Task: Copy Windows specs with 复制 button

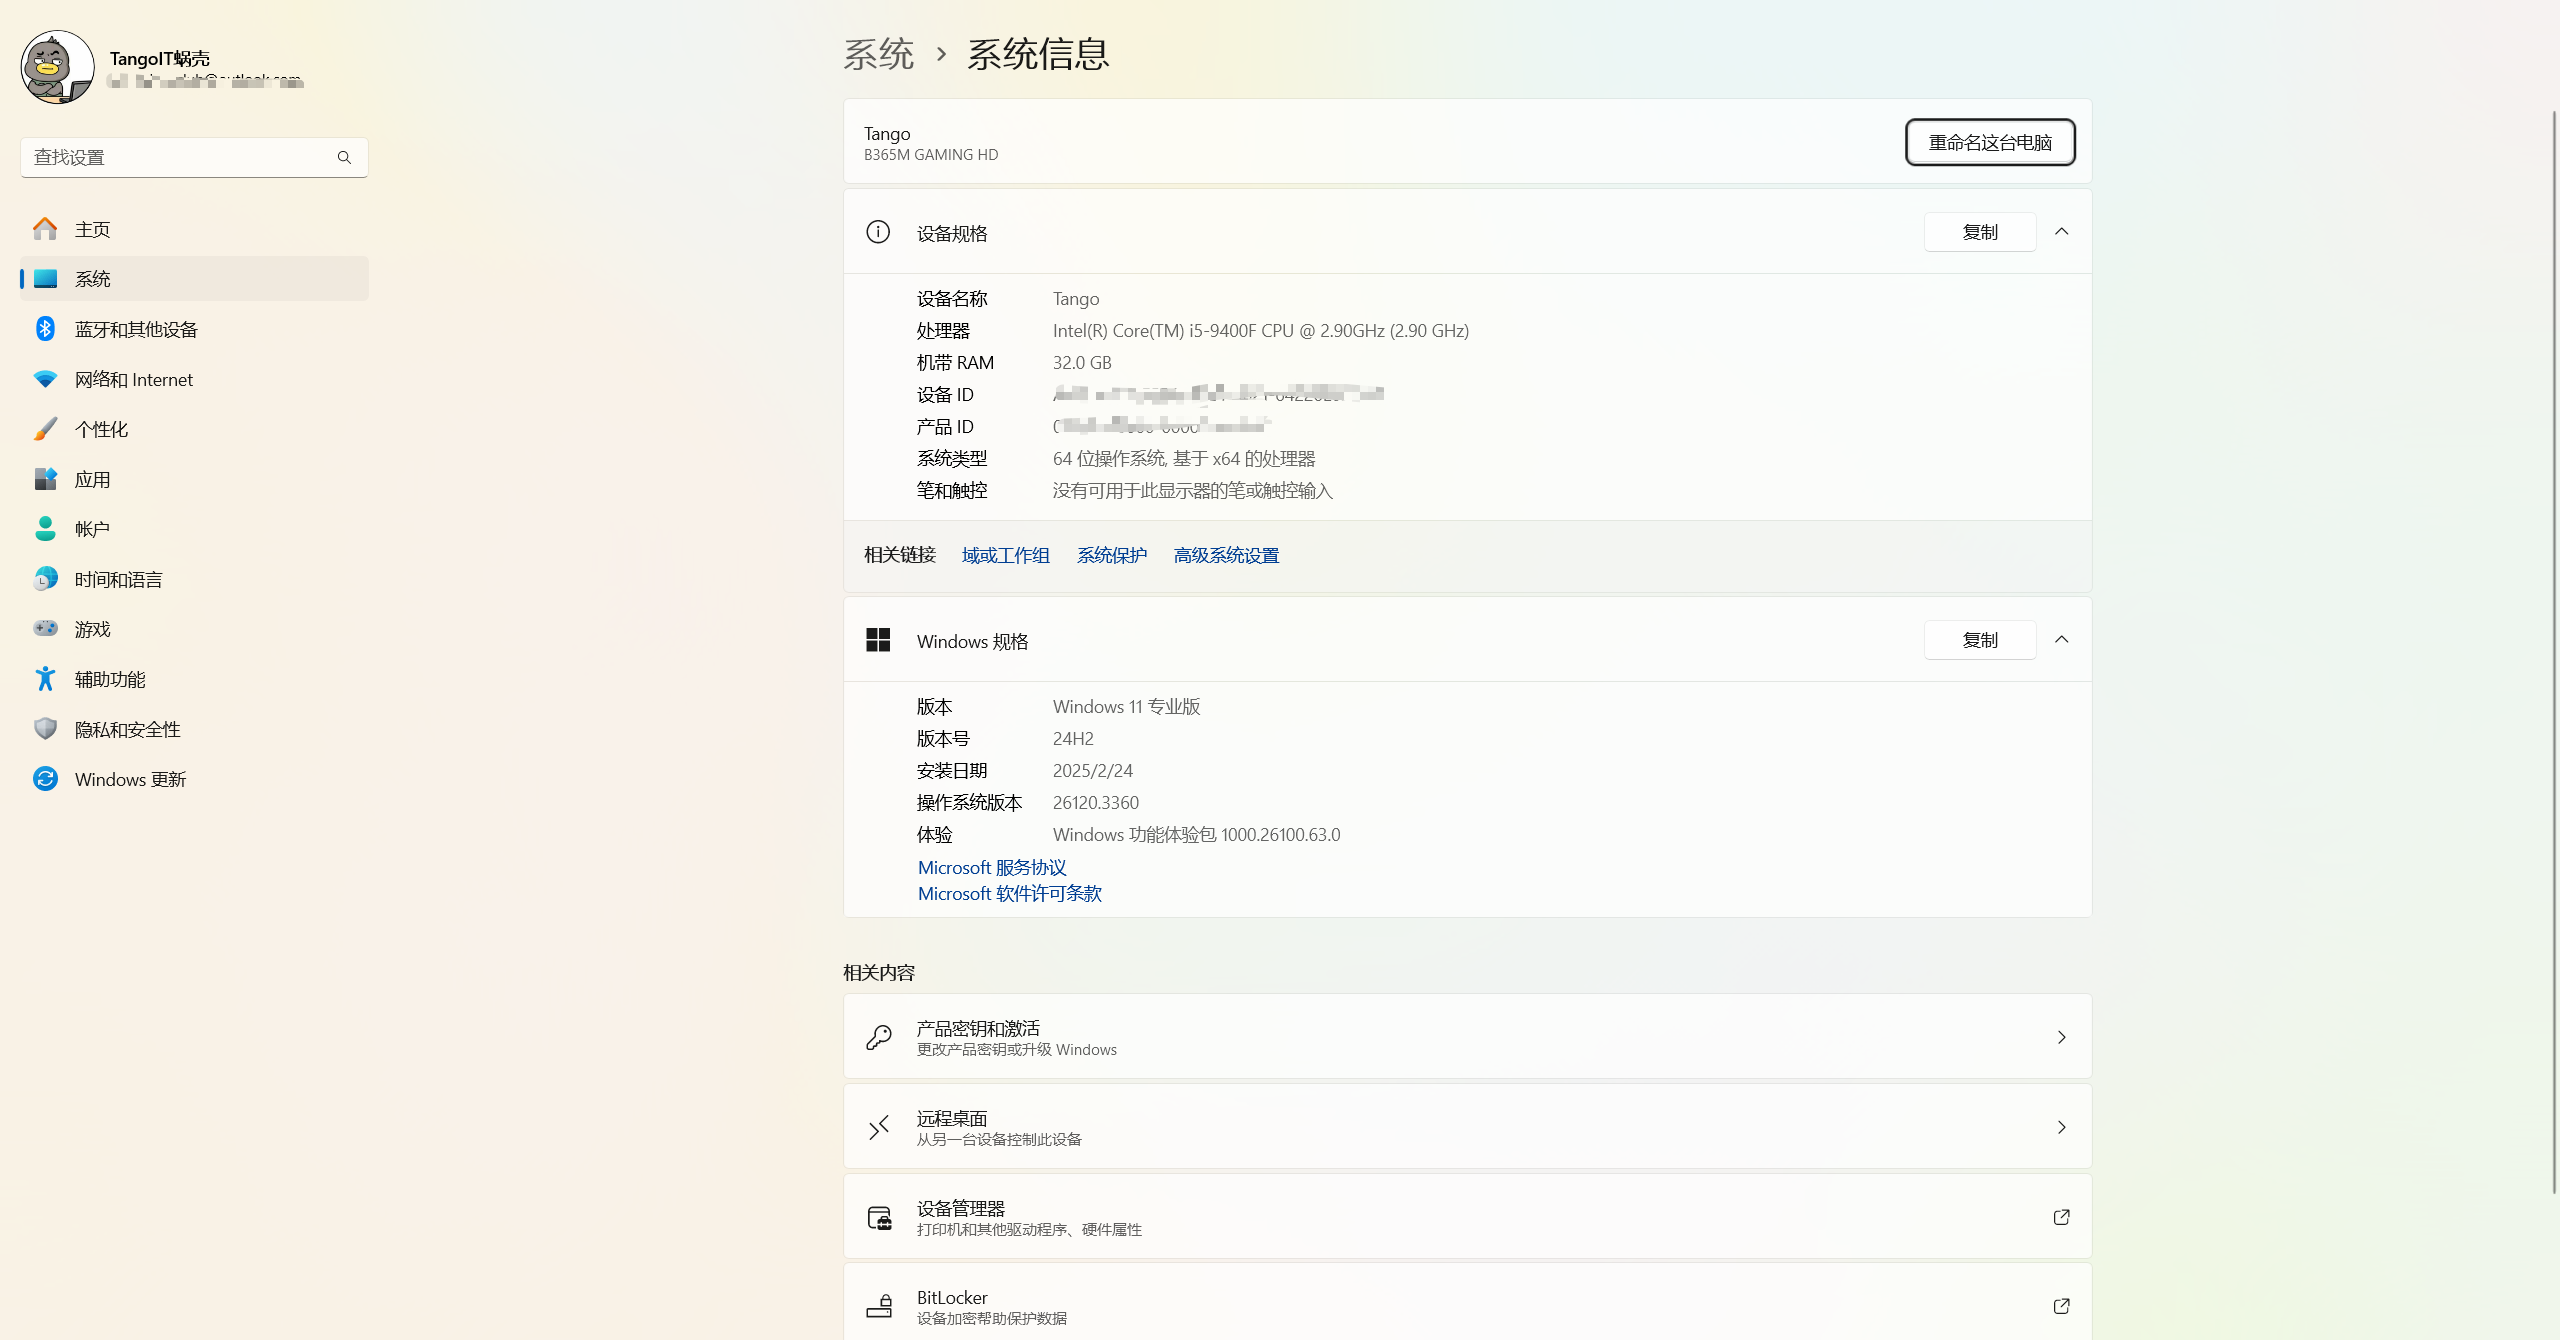Action: tap(1980, 640)
